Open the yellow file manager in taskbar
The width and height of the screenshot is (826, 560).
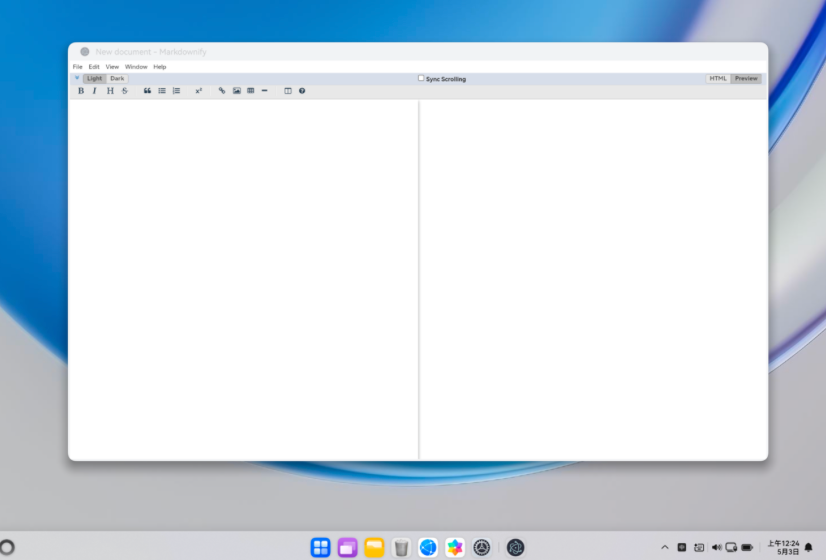click(x=374, y=547)
